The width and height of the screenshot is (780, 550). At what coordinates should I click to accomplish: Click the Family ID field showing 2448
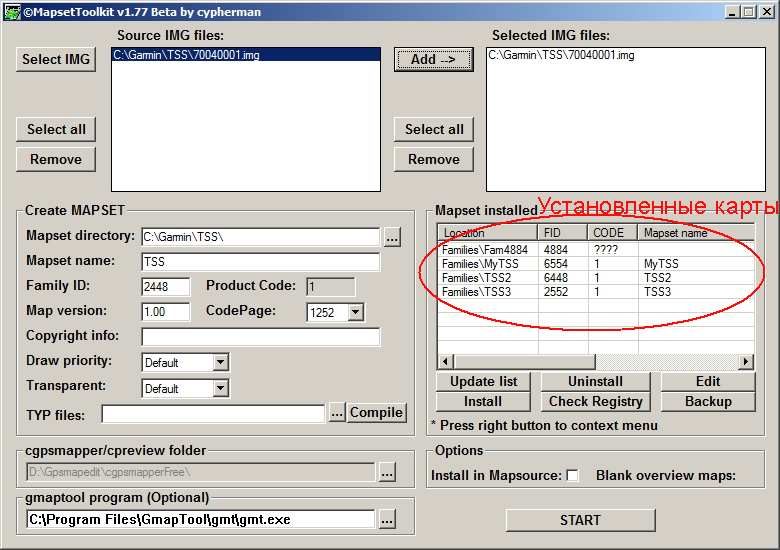tap(165, 286)
